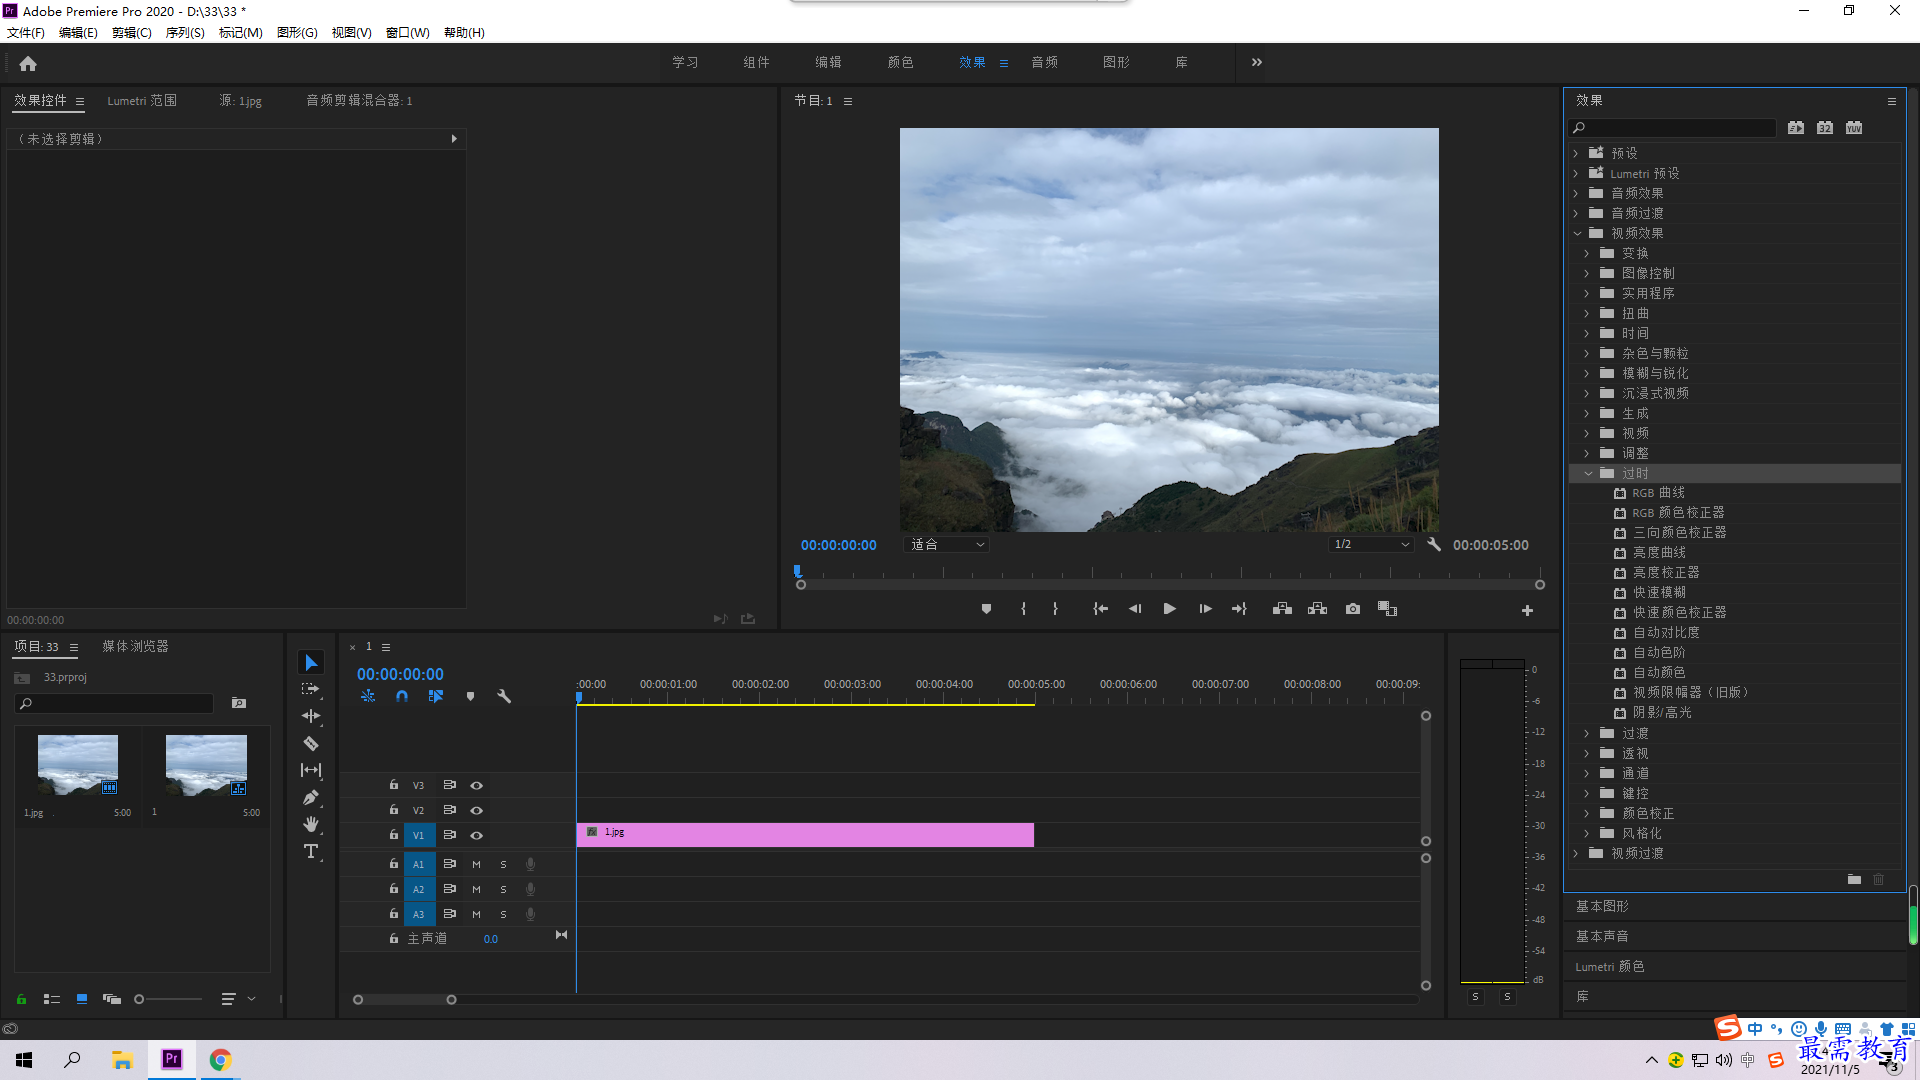The width and height of the screenshot is (1920, 1080).
Task: Open the 序列(S) menu
Action: pos(185,33)
